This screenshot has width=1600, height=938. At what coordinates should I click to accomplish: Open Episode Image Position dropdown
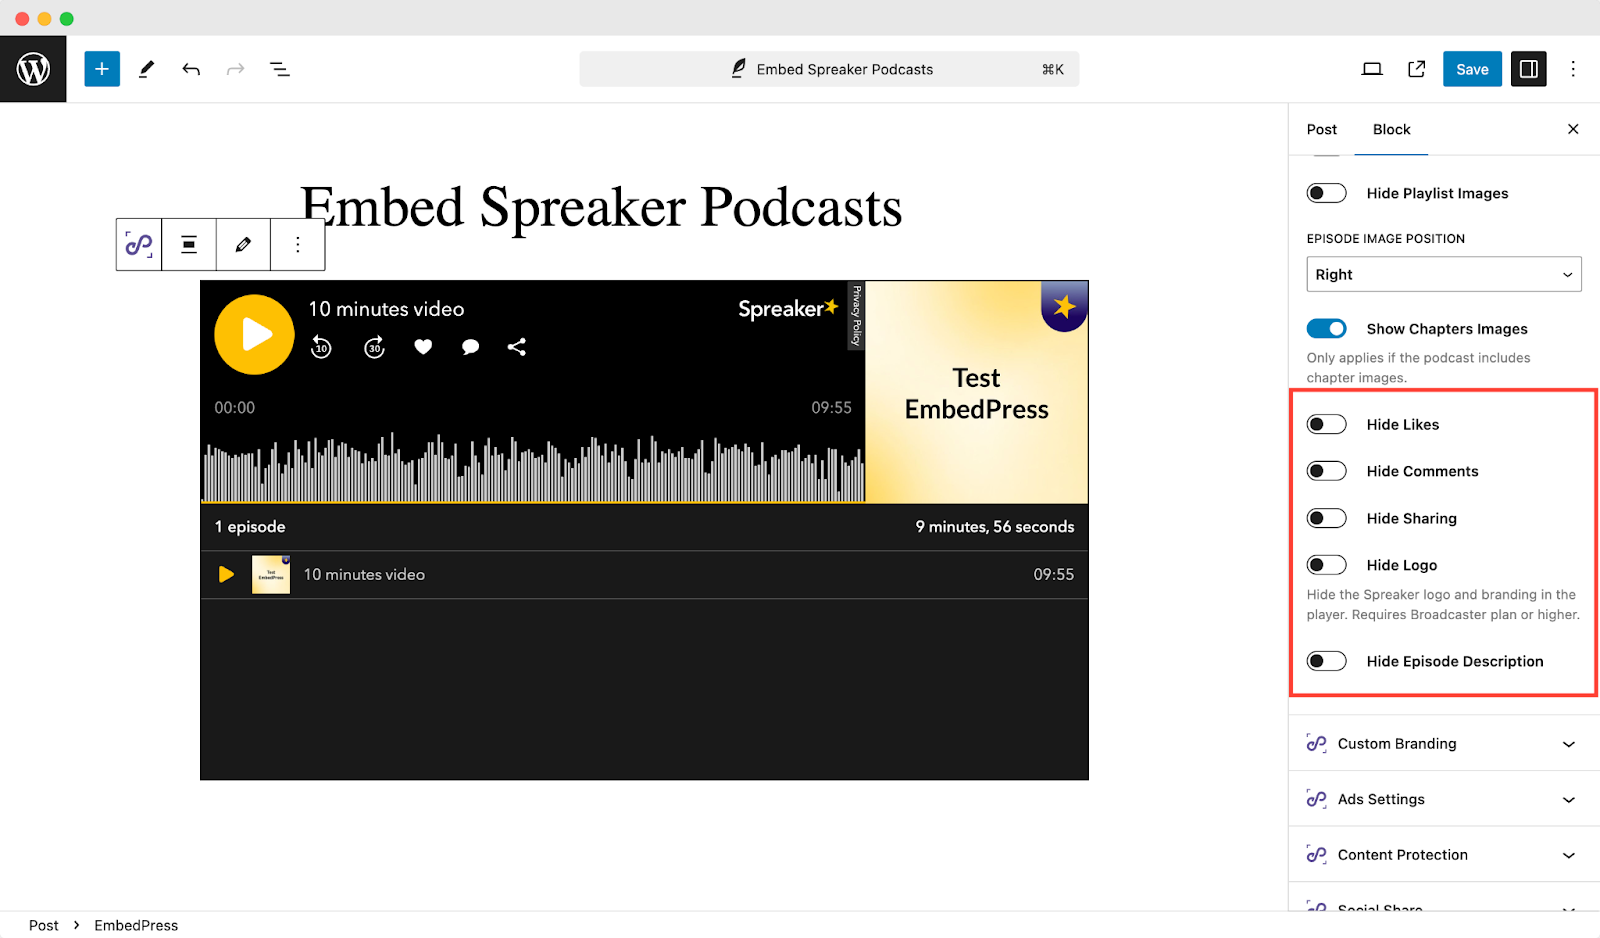coord(1444,274)
